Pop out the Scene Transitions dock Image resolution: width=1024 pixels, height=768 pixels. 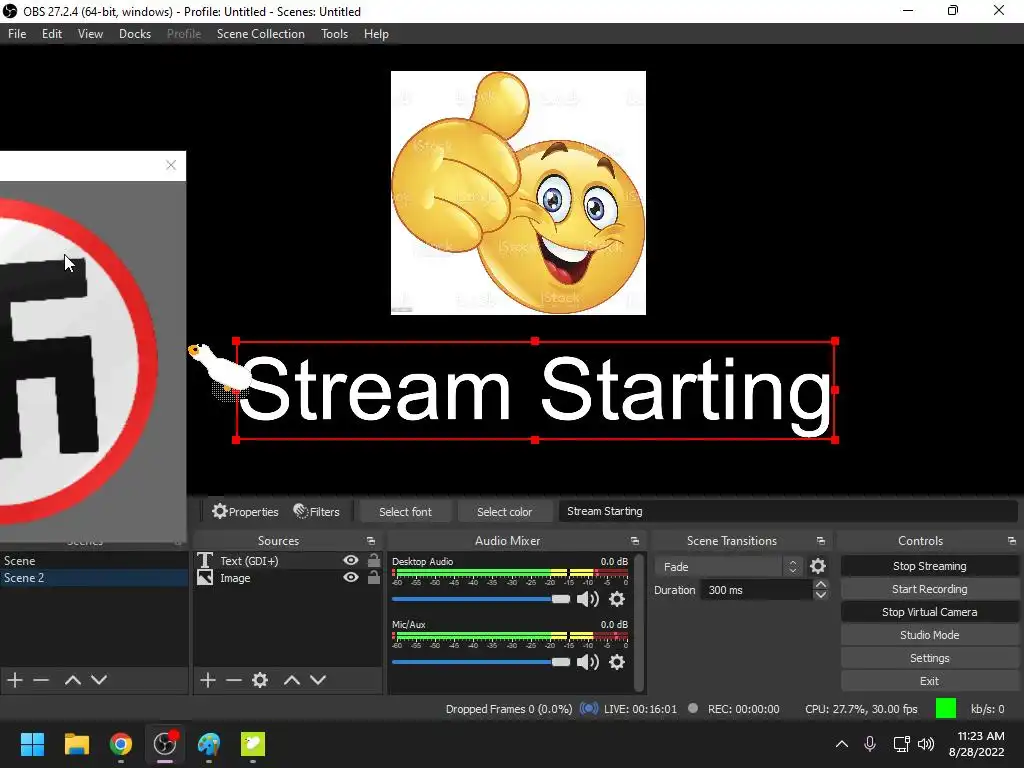[821, 541]
